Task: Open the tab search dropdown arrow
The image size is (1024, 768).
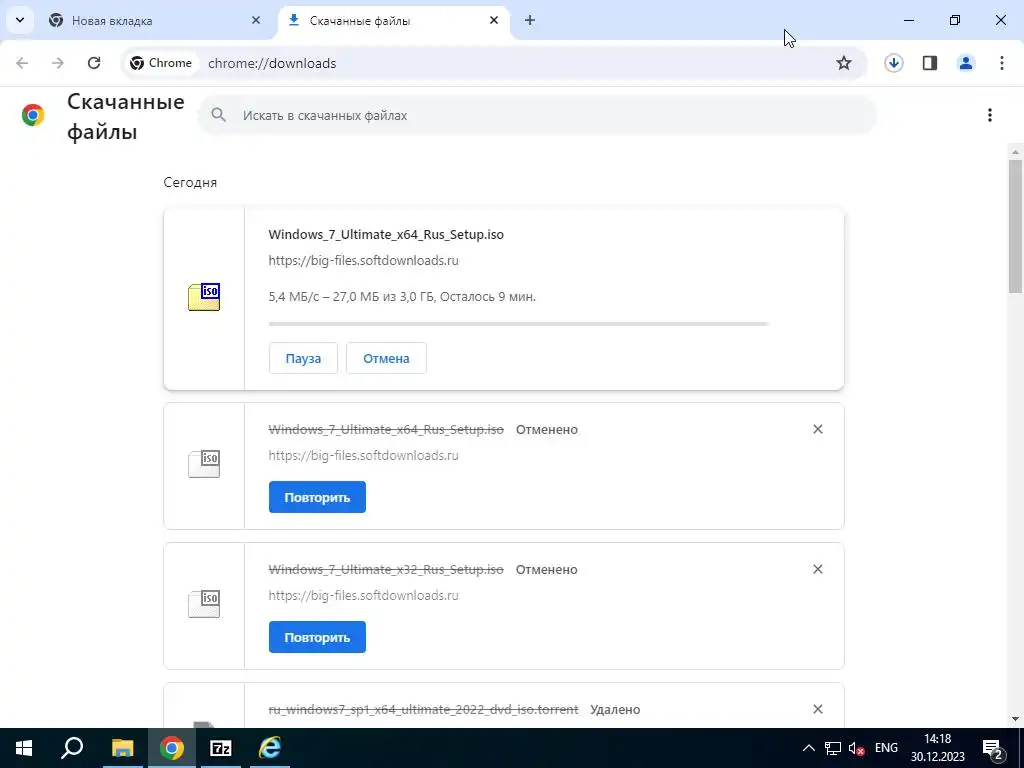Action: (20, 20)
